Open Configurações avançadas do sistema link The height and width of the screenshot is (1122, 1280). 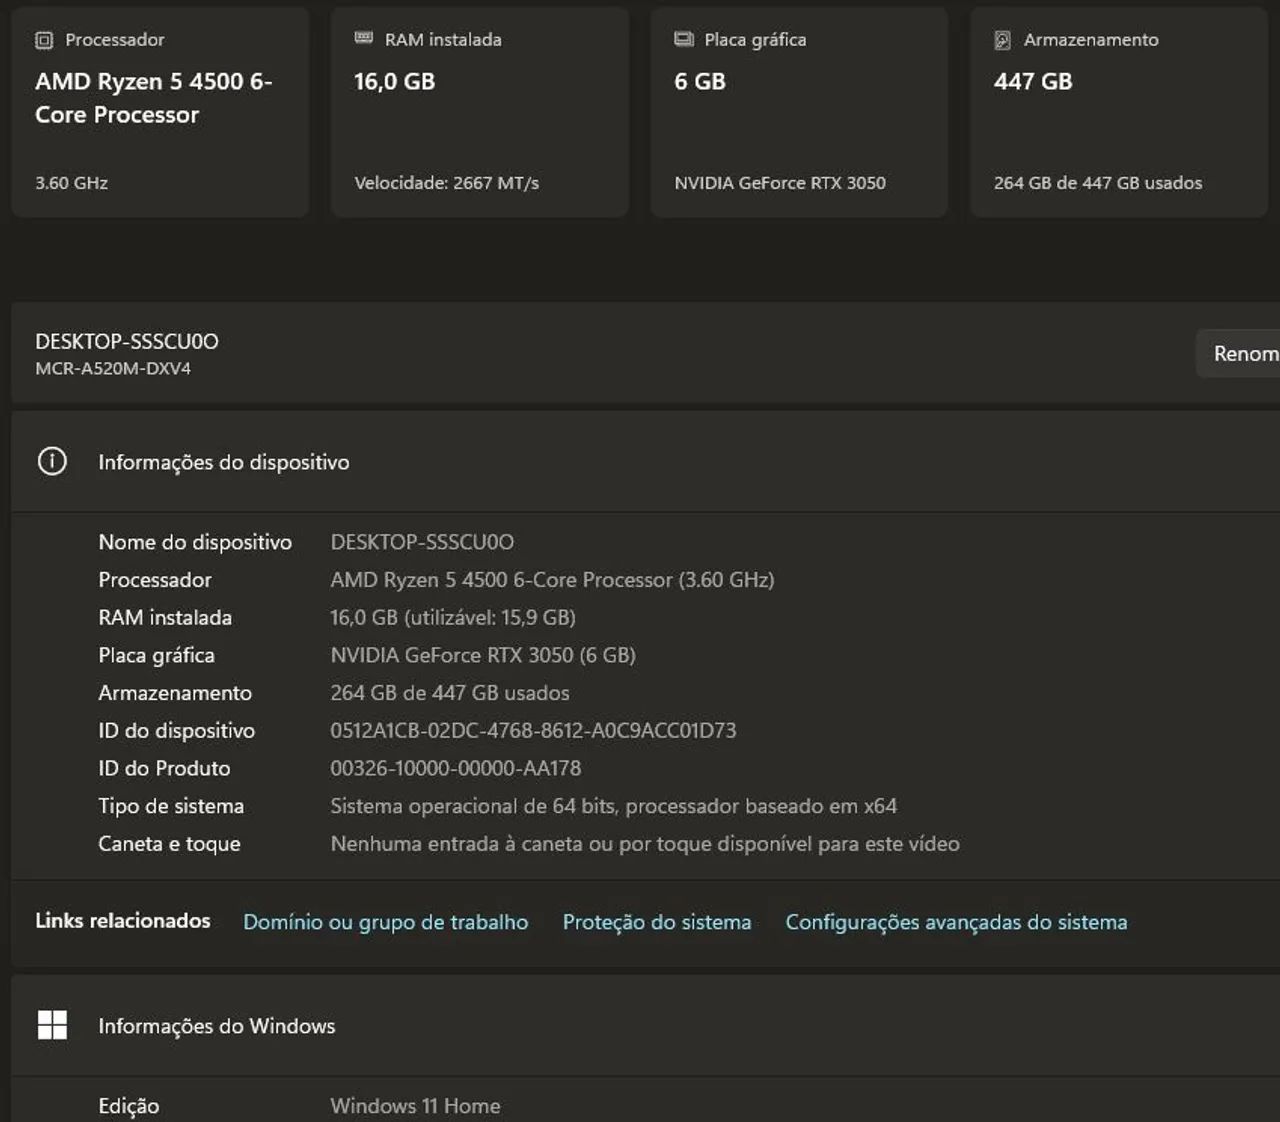pos(956,922)
